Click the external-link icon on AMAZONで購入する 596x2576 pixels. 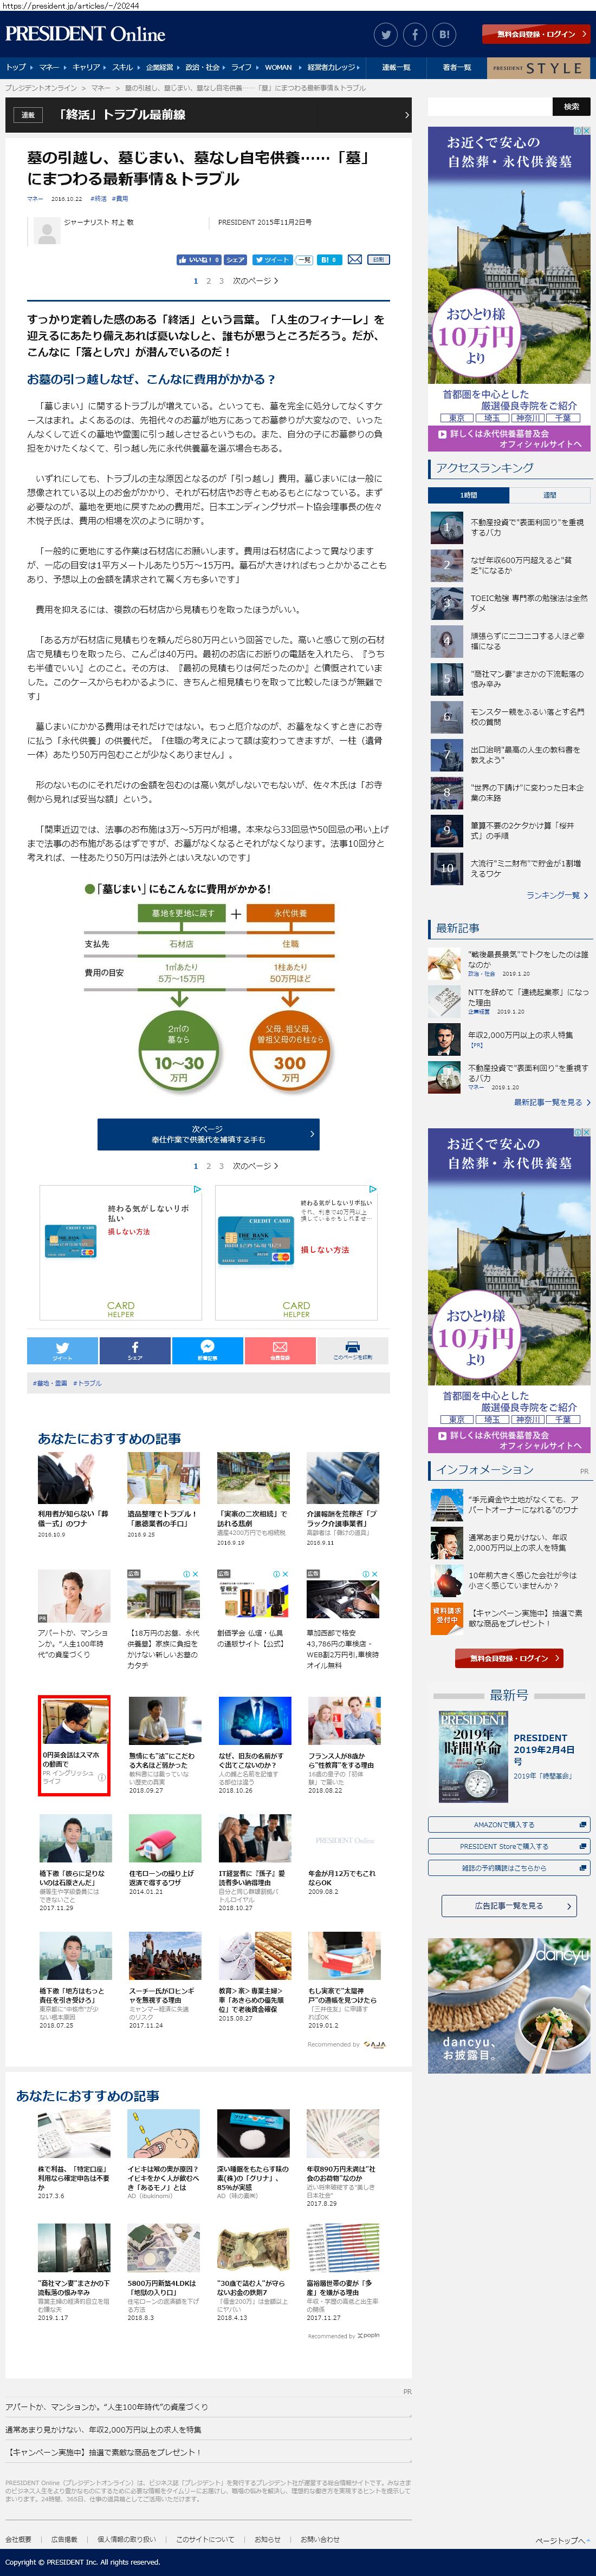pyautogui.click(x=583, y=1824)
